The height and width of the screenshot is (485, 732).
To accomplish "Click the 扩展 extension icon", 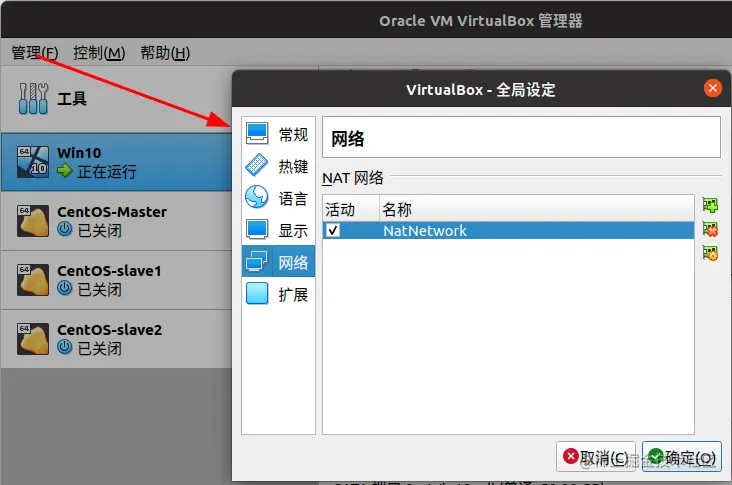I will coord(257,293).
